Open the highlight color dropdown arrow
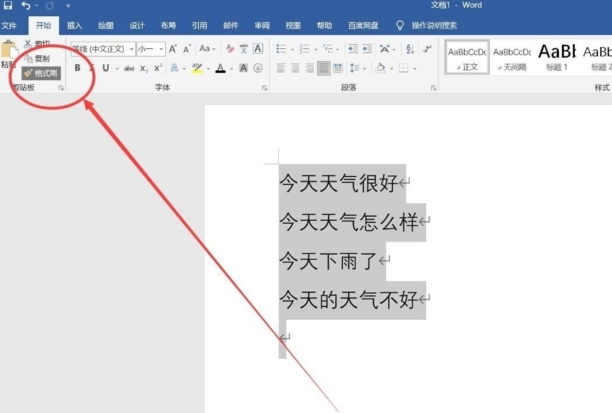 [208, 69]
